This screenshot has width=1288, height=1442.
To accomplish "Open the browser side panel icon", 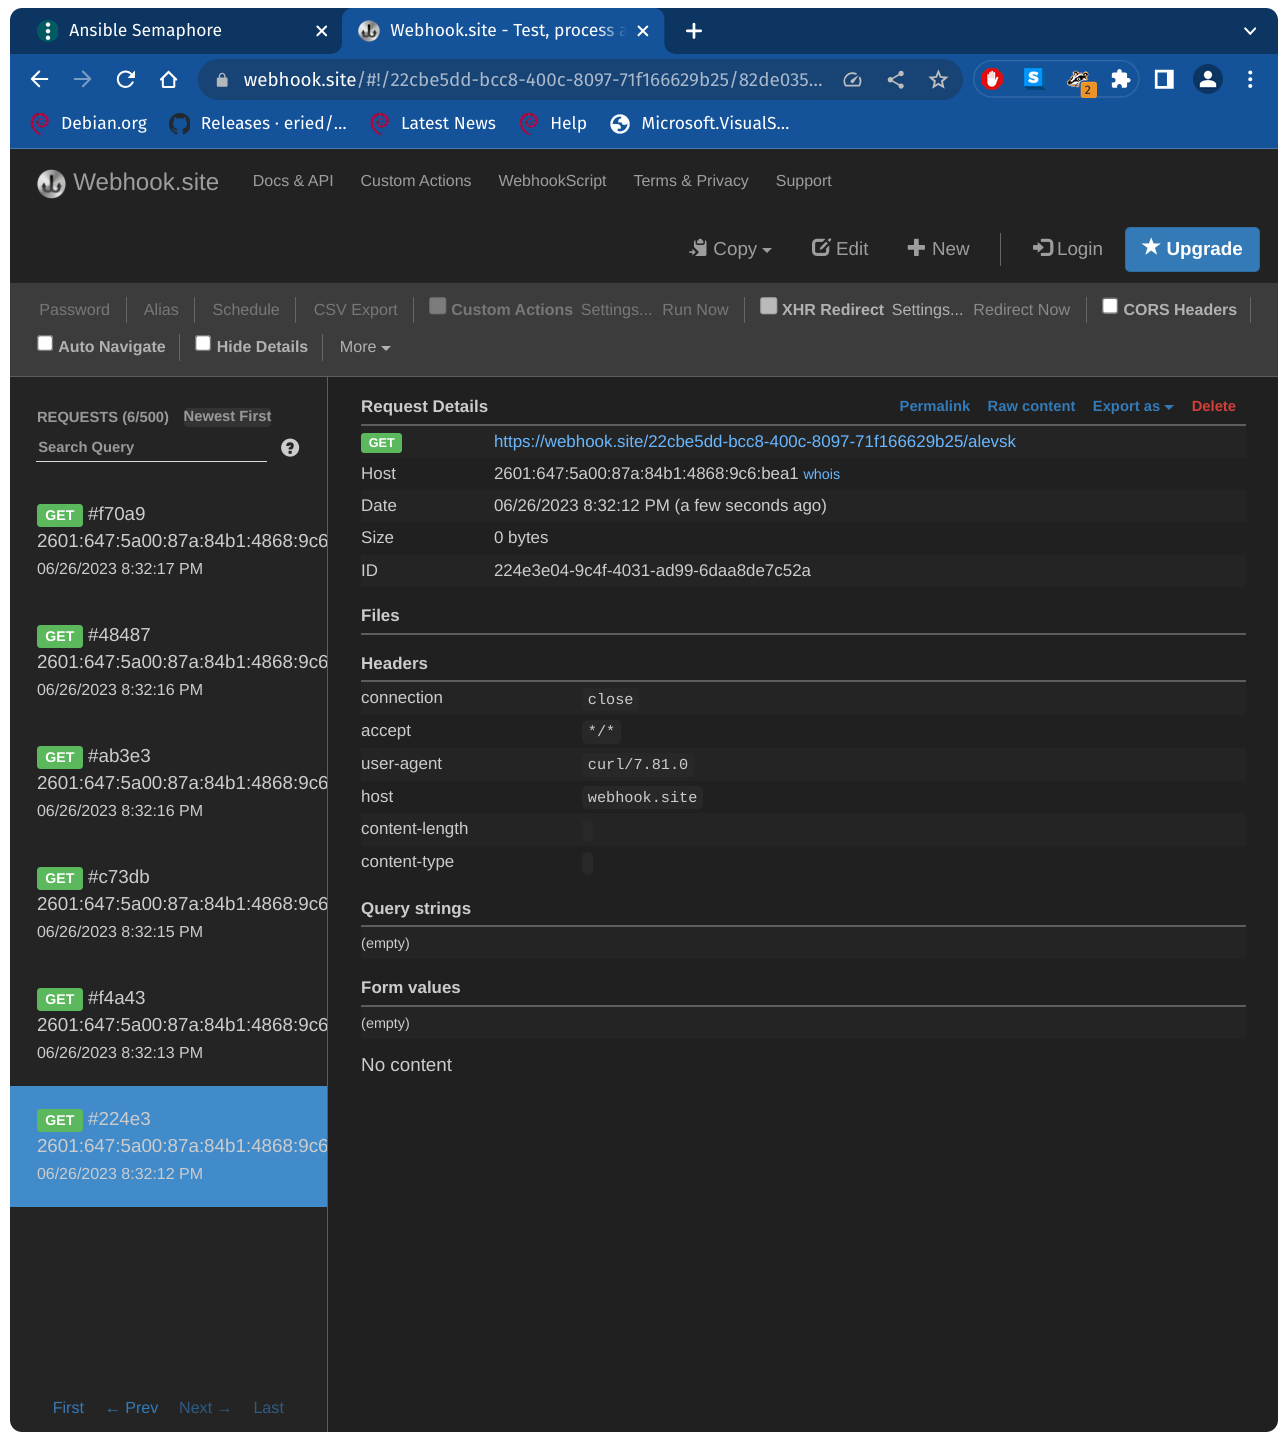I will tap(1164, 80).
